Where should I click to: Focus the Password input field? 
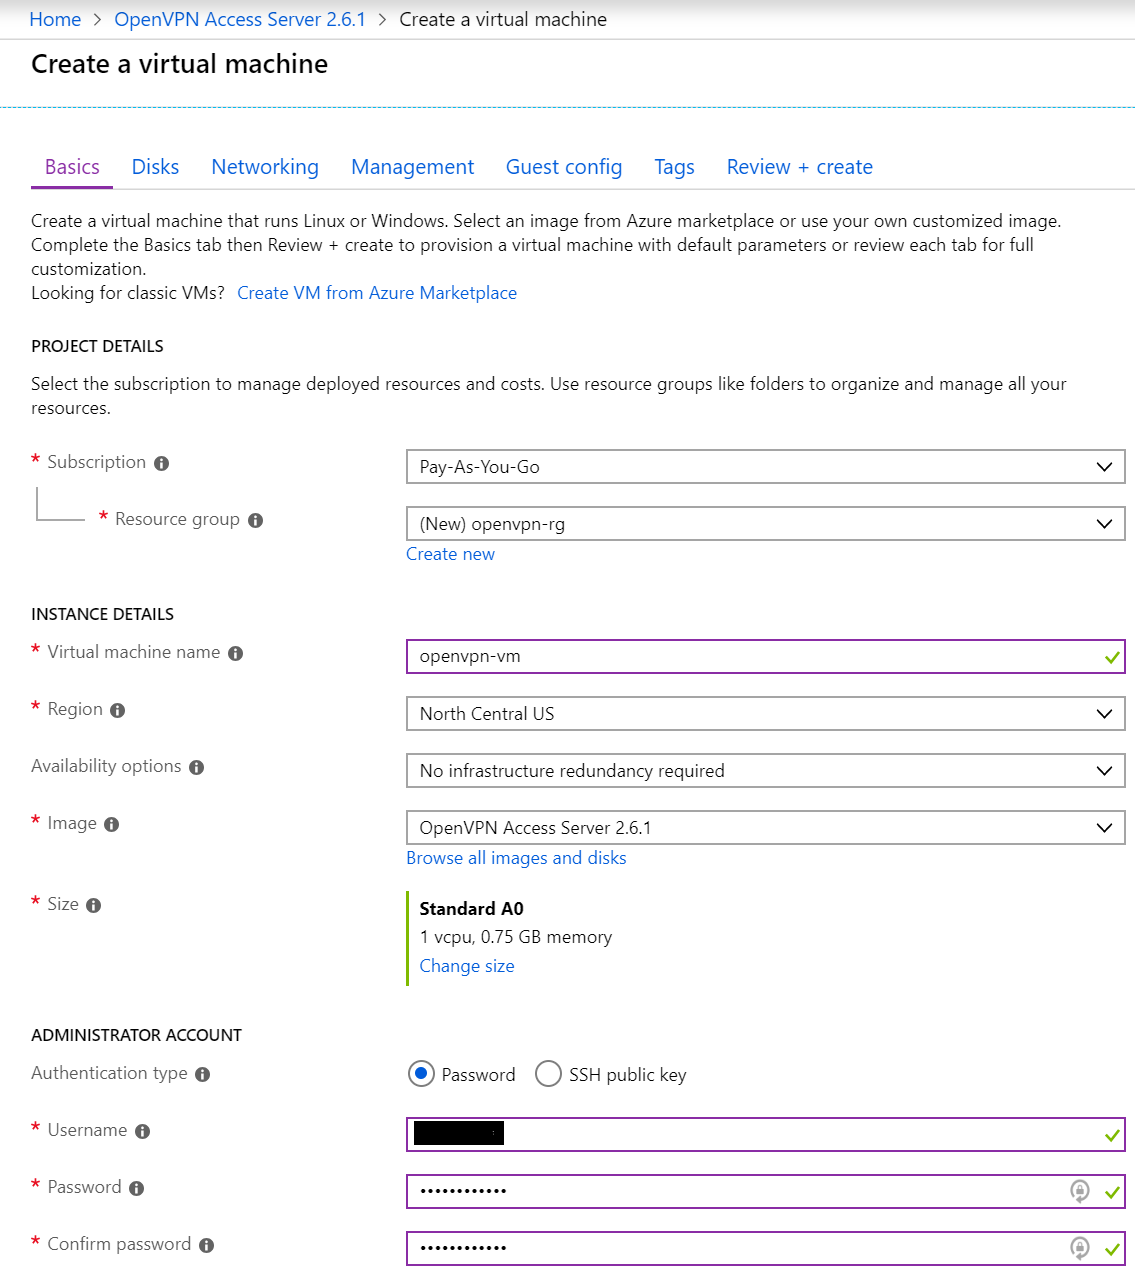point(766,1191)
